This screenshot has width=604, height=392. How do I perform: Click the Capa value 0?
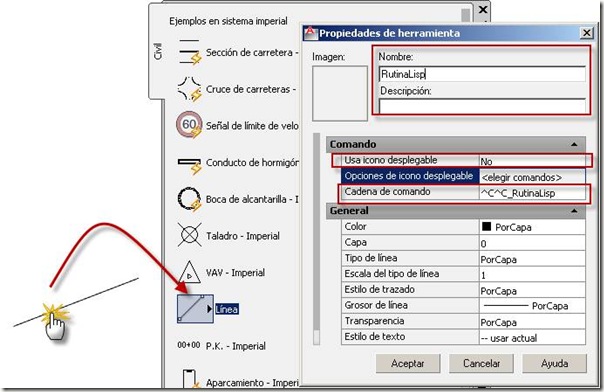point(532,243)
